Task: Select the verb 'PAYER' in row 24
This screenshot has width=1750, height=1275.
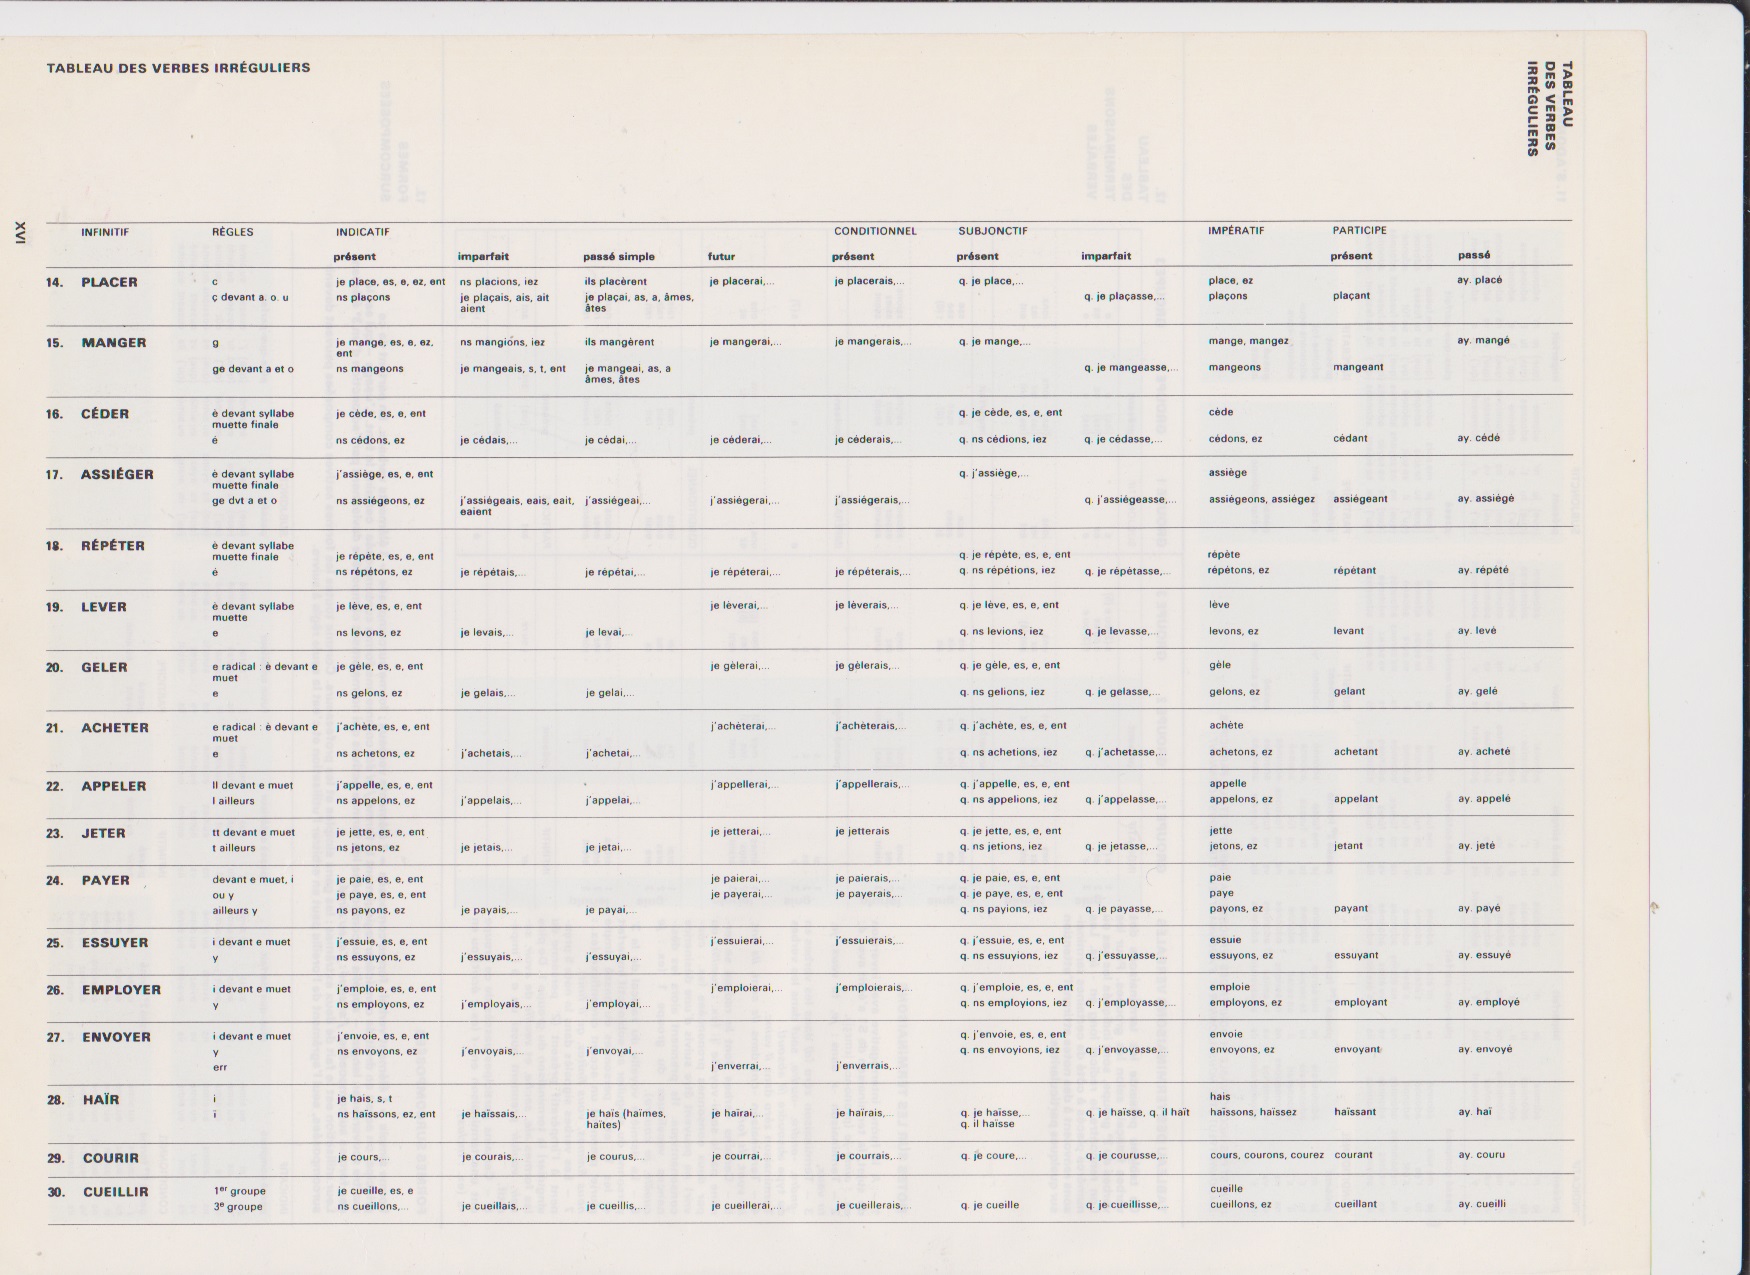Action: pos(106,881)
